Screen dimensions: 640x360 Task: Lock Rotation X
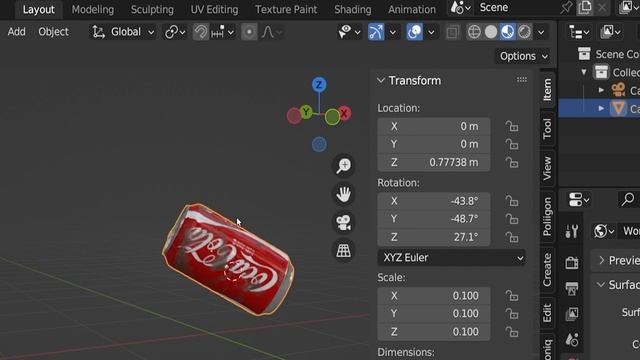(x=512, y=201)
